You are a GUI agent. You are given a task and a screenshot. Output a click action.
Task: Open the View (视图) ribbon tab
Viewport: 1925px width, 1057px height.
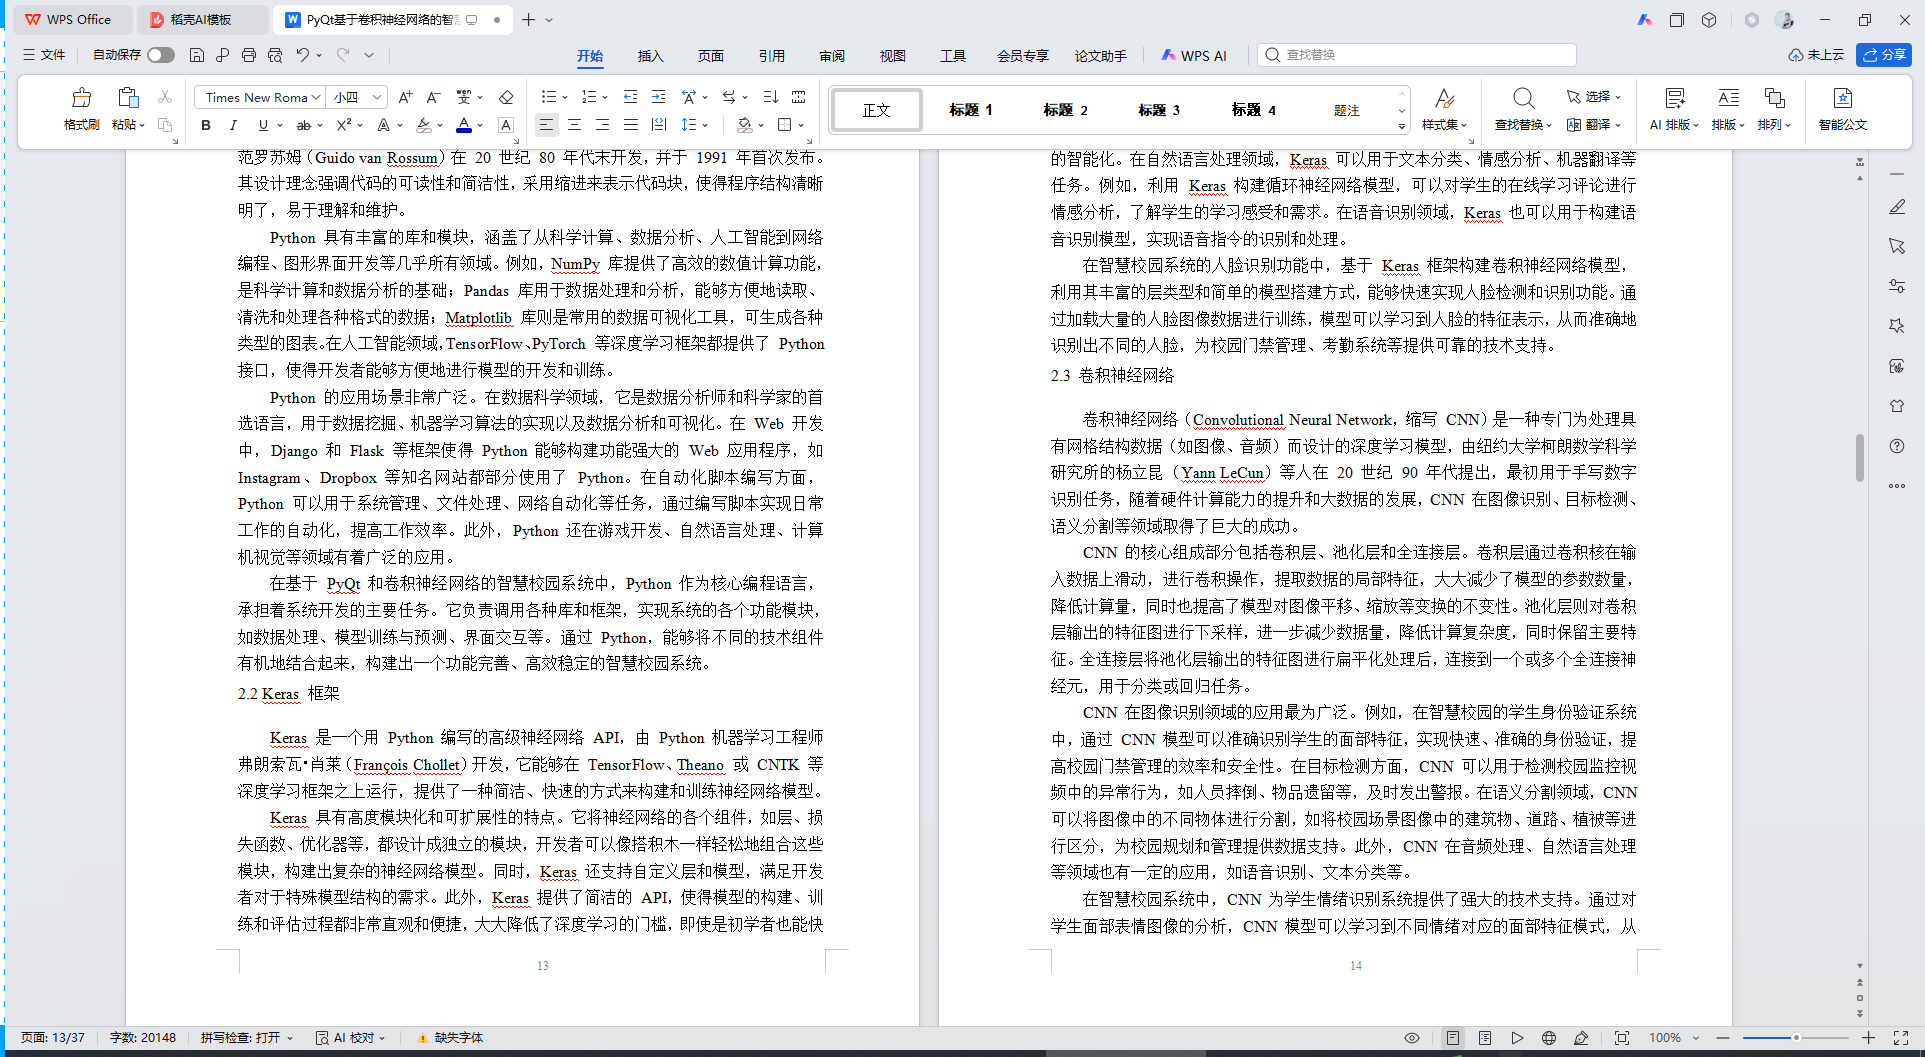[x=893, y=56]
